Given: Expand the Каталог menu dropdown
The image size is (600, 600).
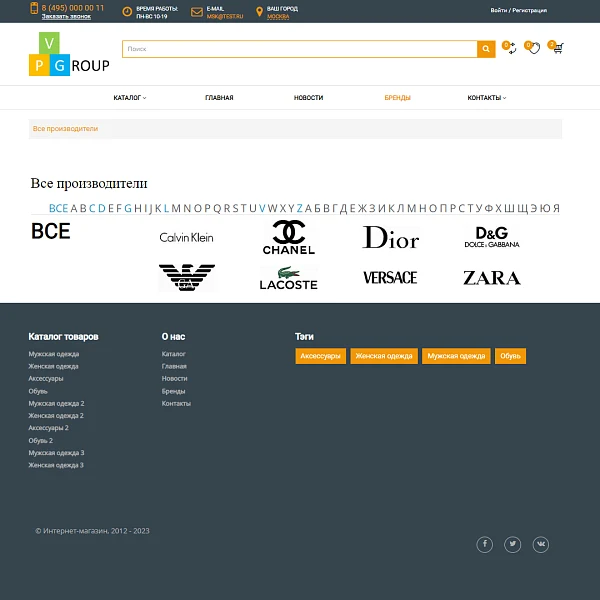Looking at the screenshot, I should tap(130, 98).
